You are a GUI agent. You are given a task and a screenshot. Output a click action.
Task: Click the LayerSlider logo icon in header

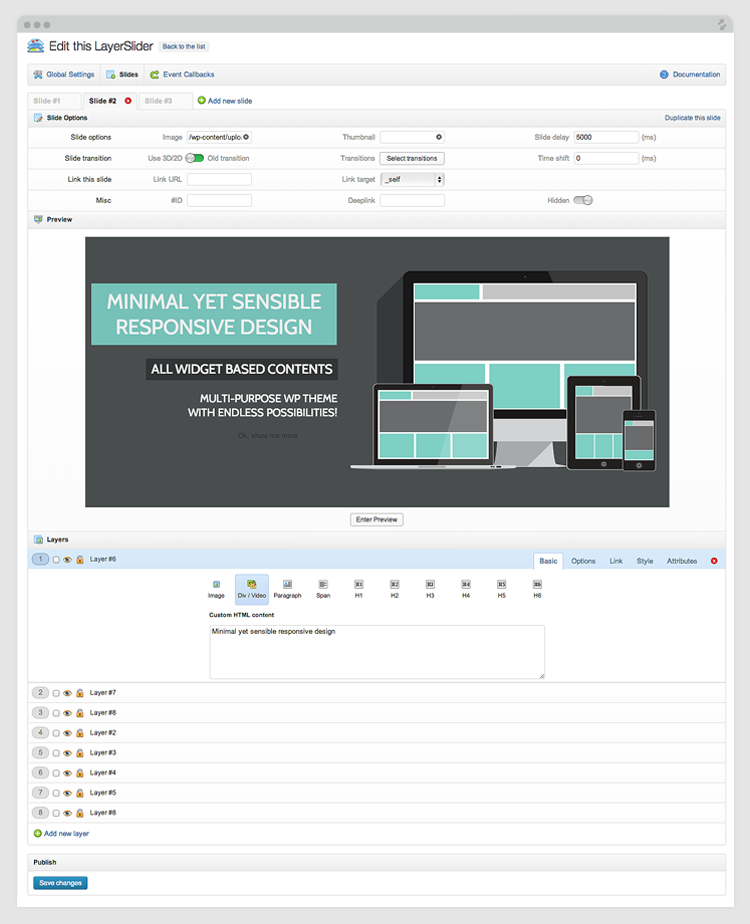click(x=36, y=46)
